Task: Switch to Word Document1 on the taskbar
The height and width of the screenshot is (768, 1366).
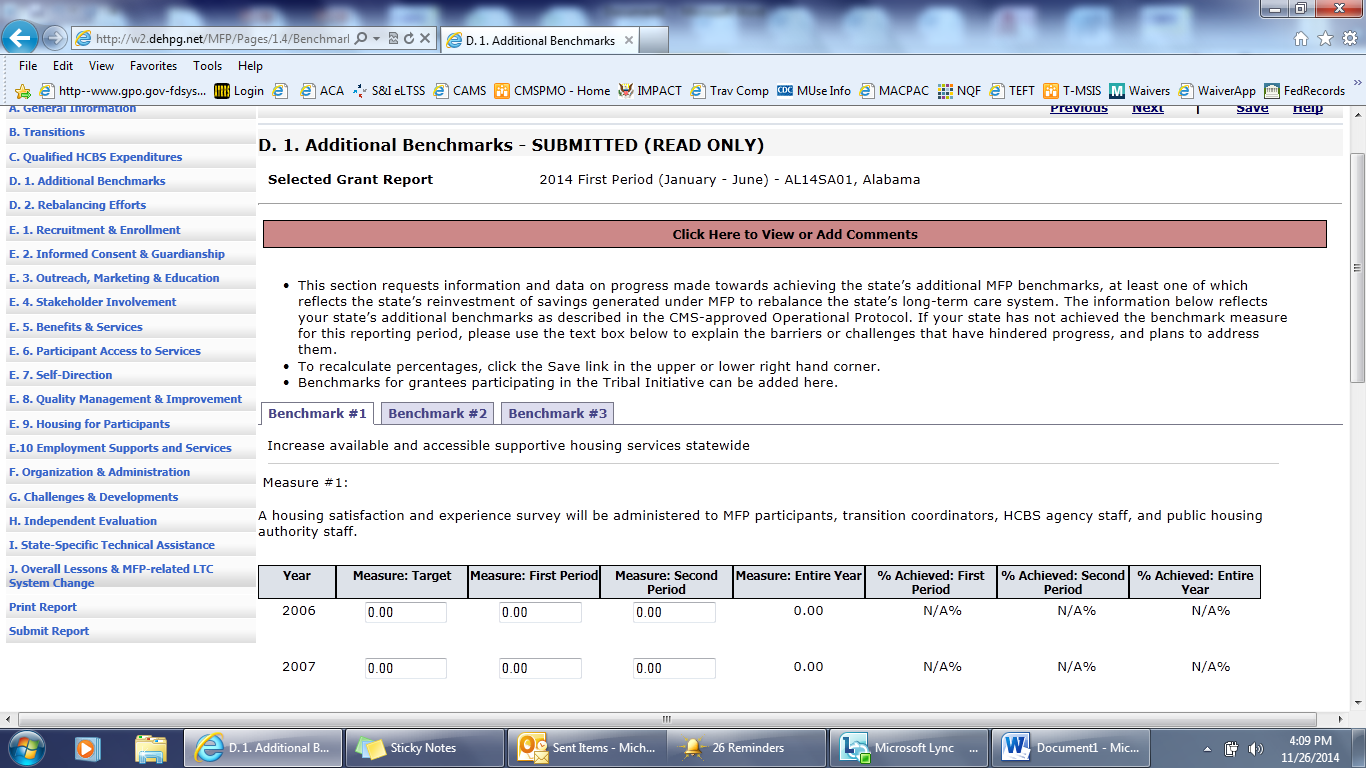Action: (x=1070, y=748)
